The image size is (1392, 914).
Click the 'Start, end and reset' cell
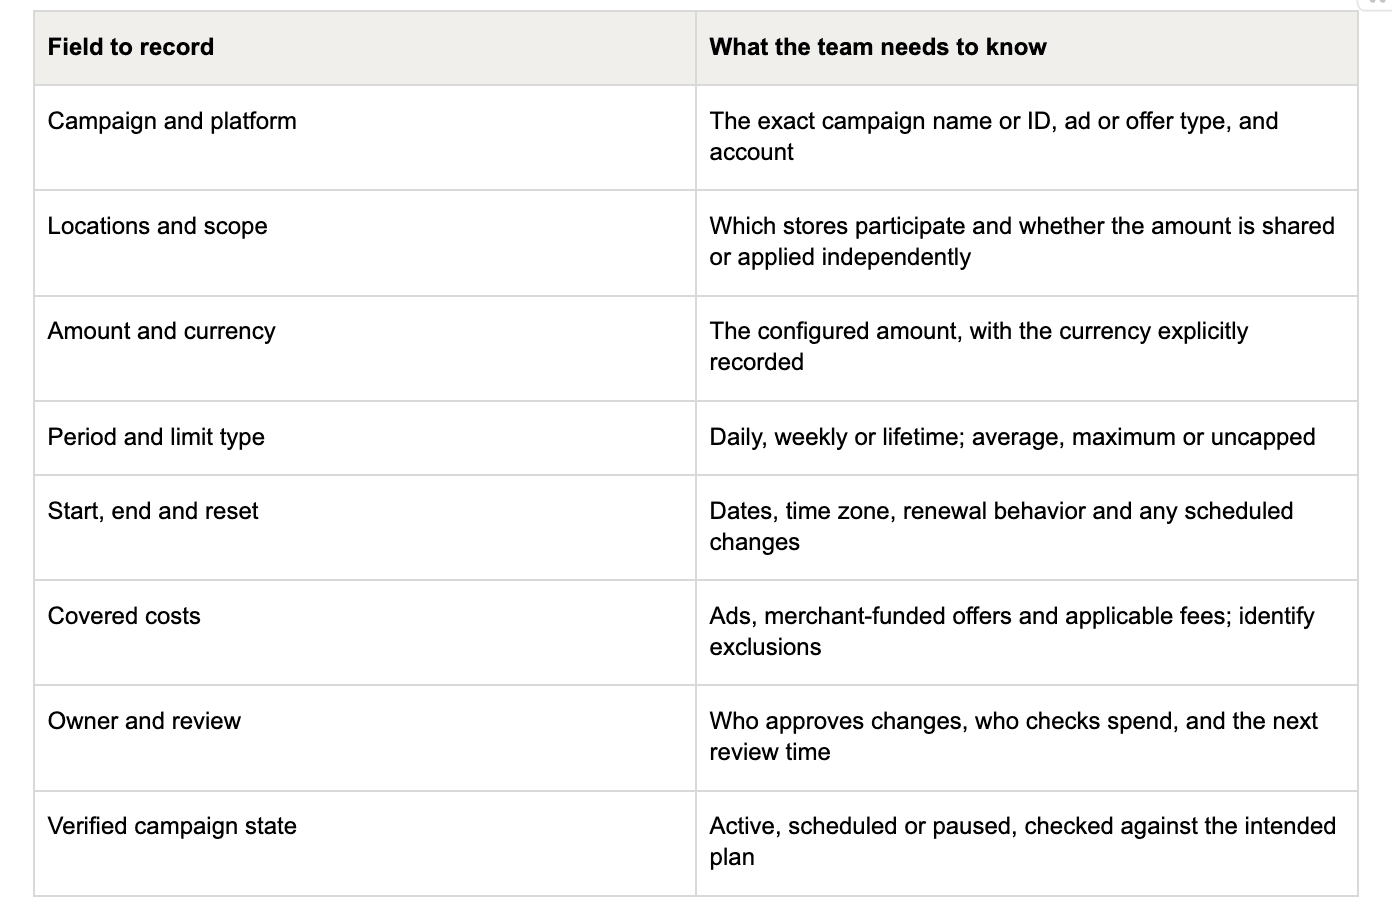coord(365,527)
